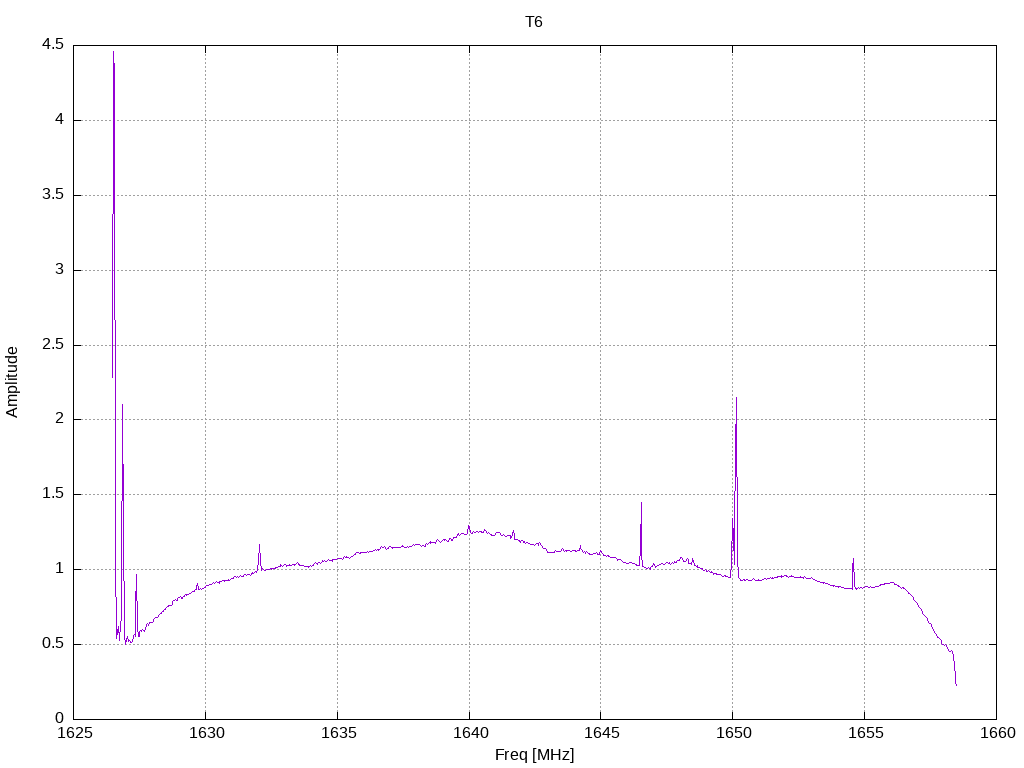1024x768 pixels.
Task: Click the x-axis tick label 1635
Action: pyautogui.click(x=338, y=733)
